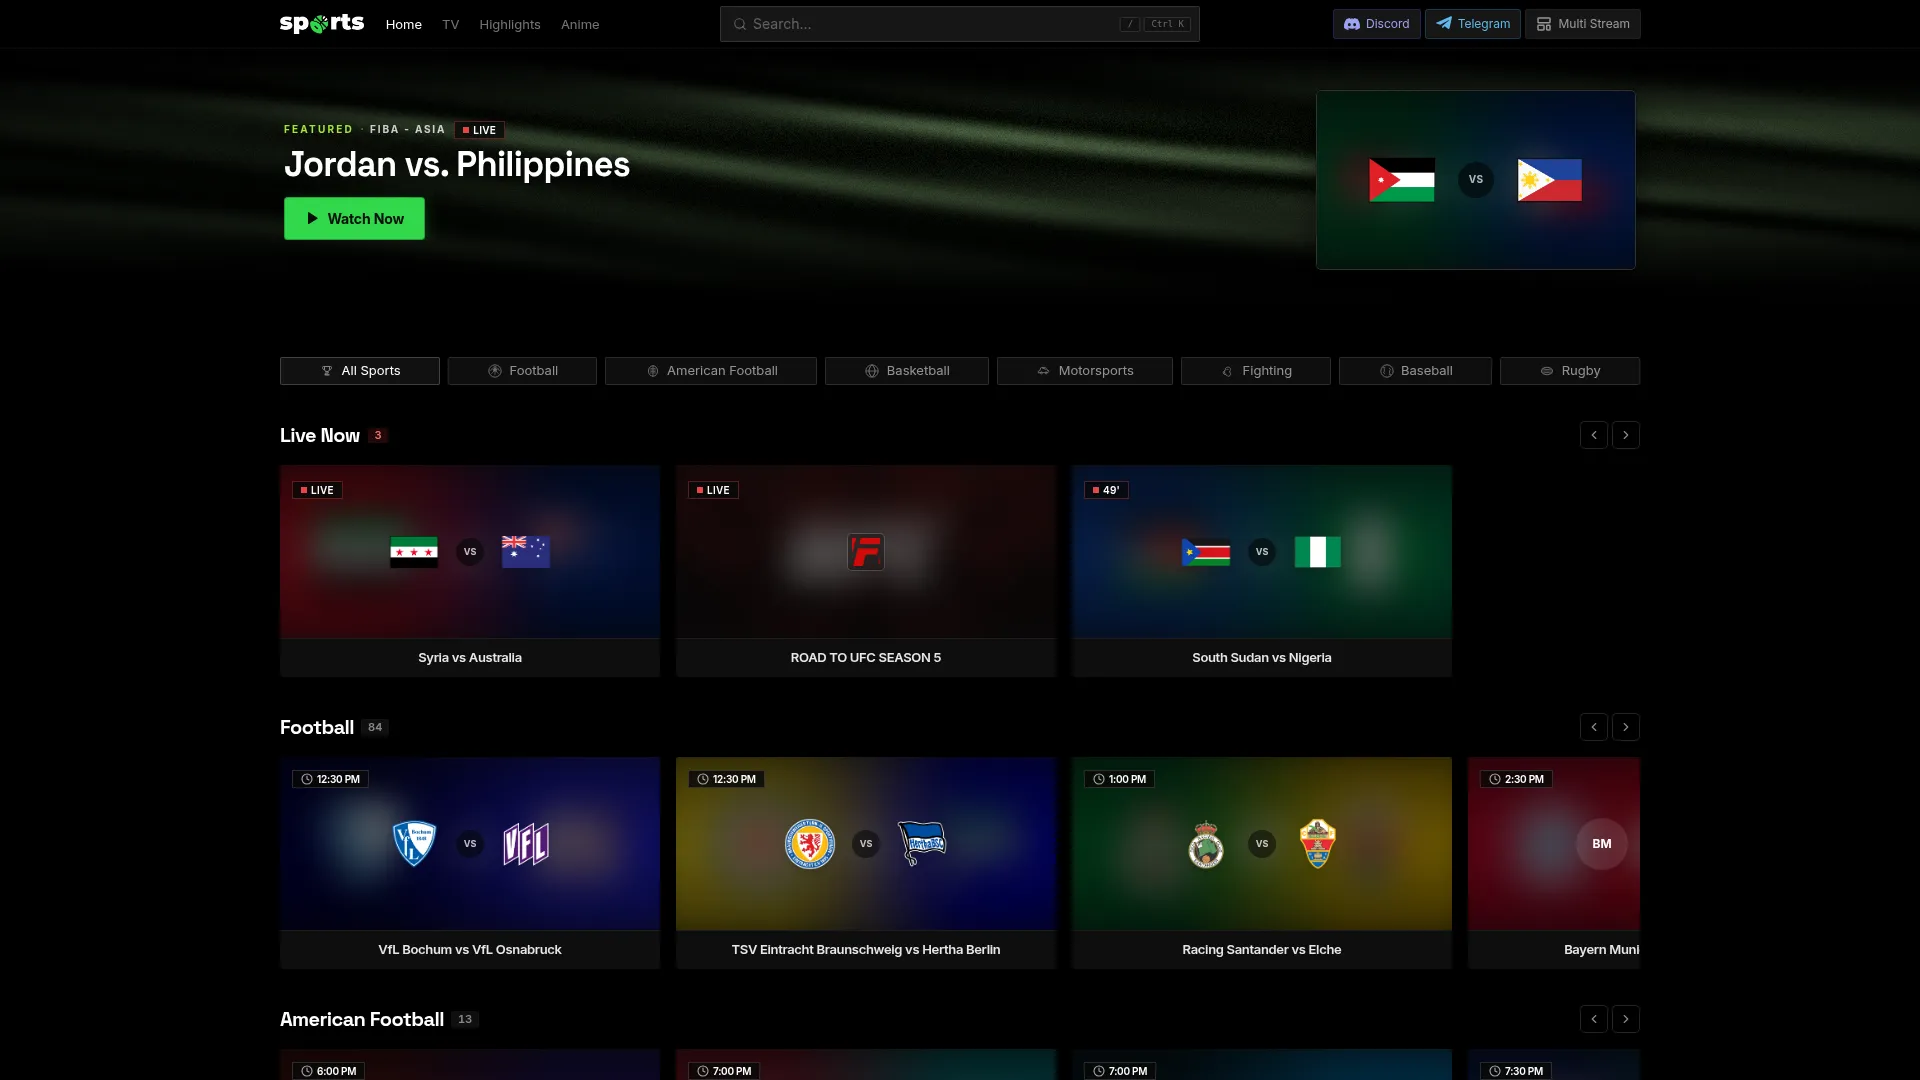This screenshot has width=1920, height=1080.
Task: Click the search magnifier icon
Action: (740, 24)
